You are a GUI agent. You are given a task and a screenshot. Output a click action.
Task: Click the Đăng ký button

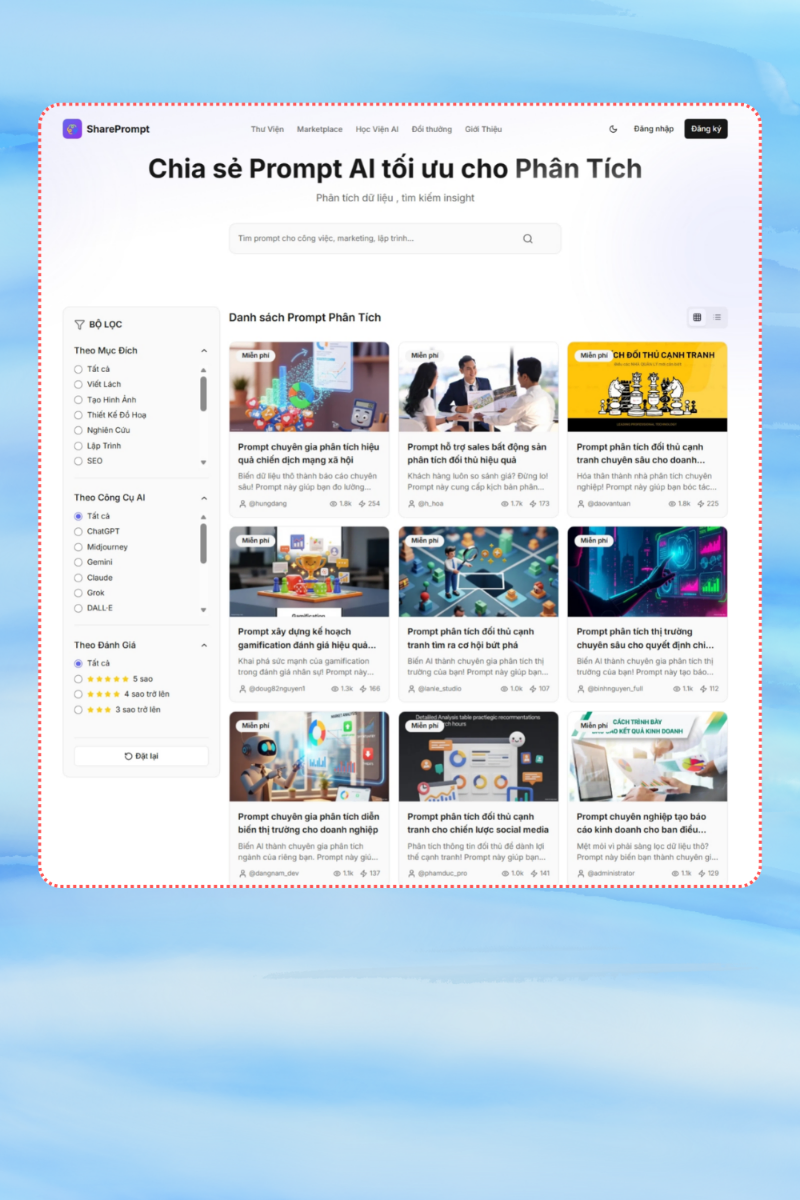[706, 129]
